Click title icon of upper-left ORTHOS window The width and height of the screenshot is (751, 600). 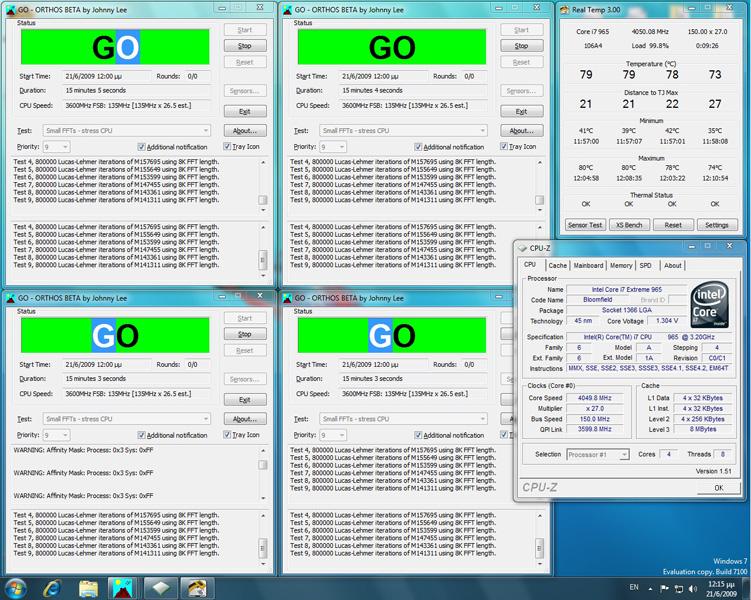[x=11, y=10]
